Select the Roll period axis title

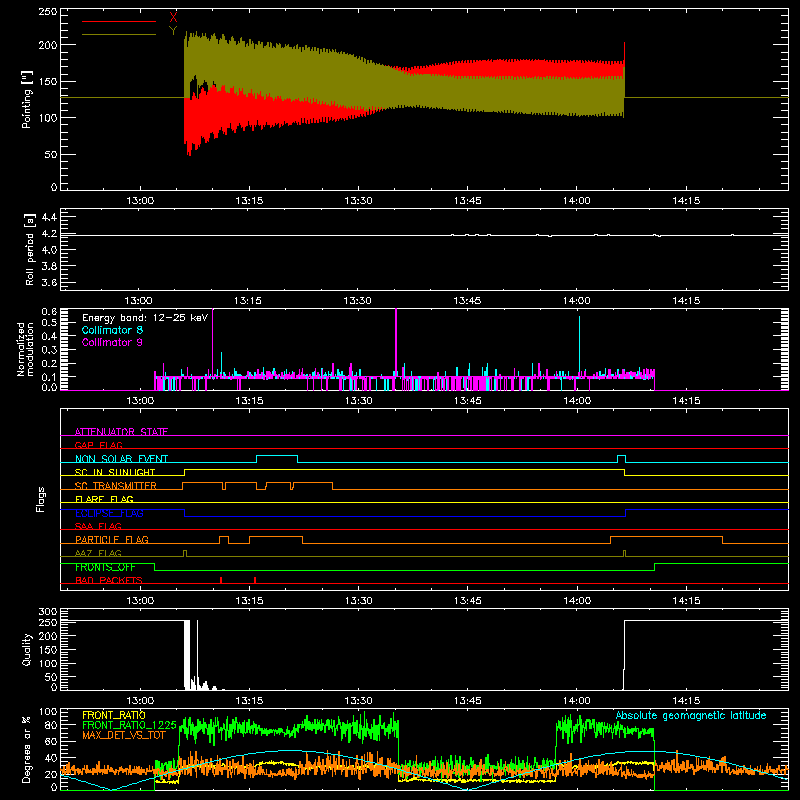point(30,249)
